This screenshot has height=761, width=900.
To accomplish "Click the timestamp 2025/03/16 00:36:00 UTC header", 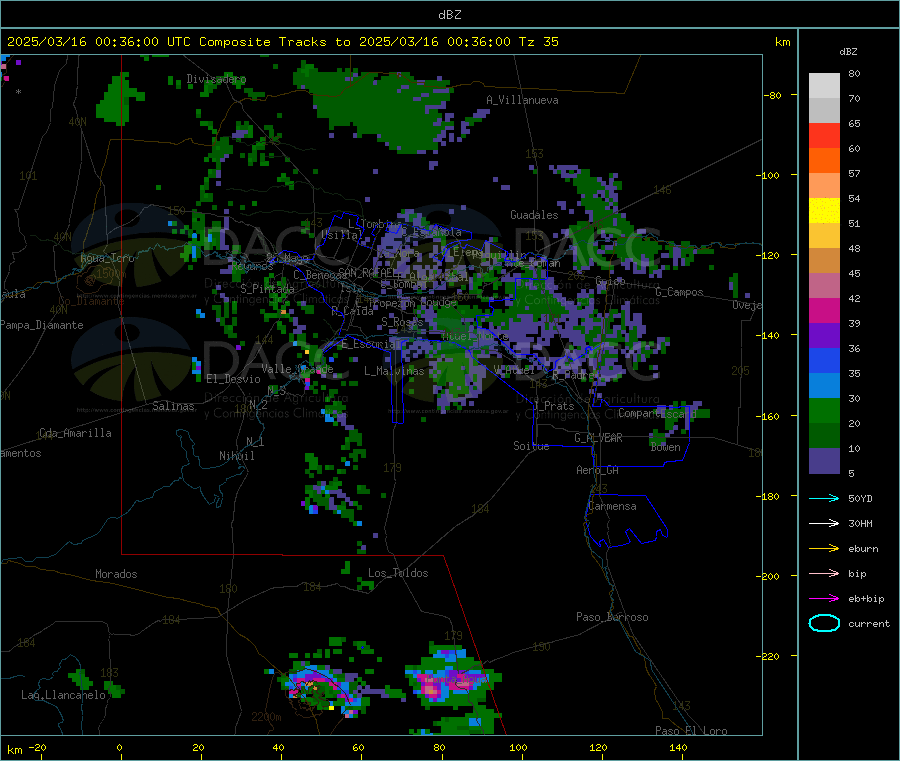I will 99,42.
